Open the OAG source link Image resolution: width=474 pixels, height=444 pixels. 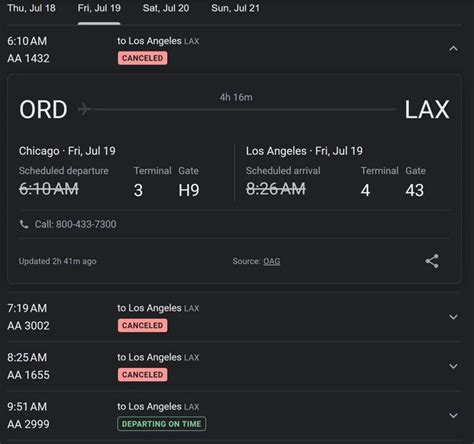click(272, 261)
